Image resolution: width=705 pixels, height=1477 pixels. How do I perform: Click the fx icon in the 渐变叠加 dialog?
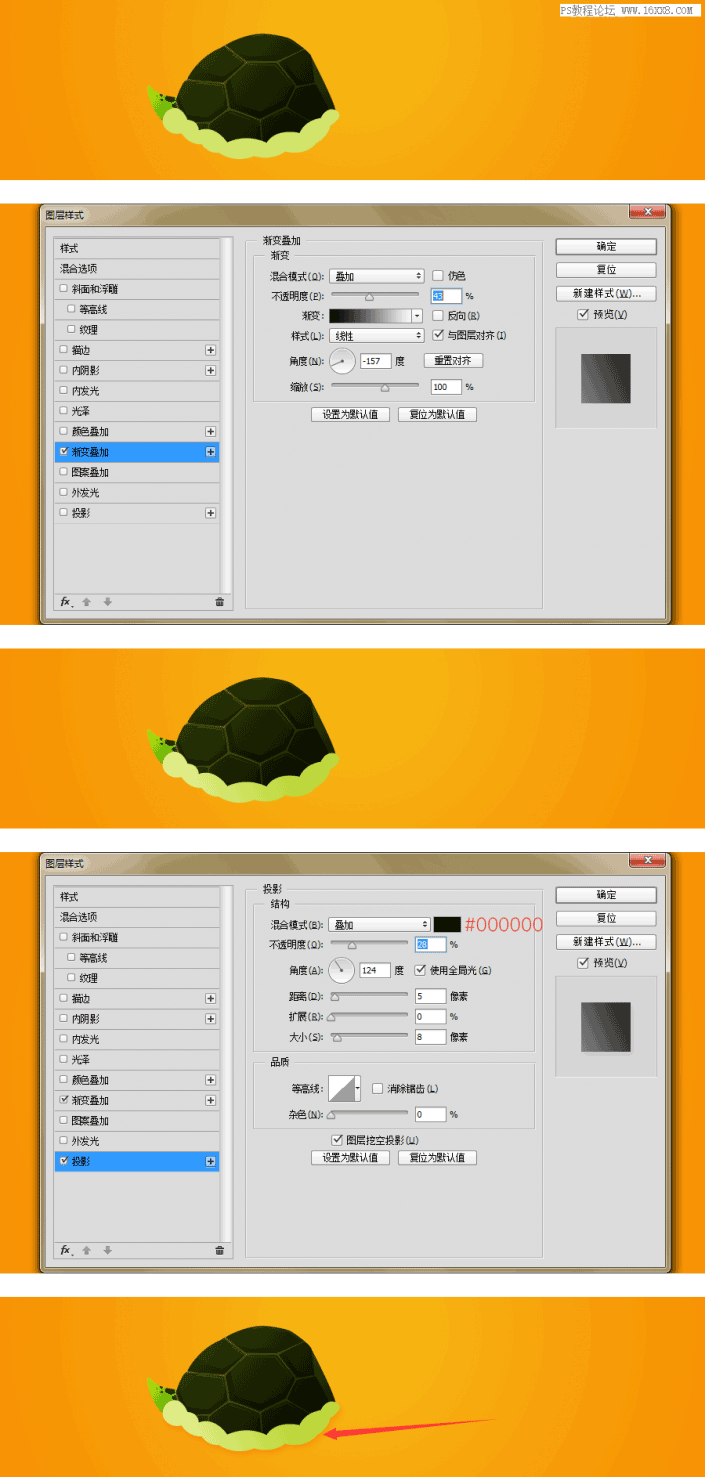pos(66,602)
